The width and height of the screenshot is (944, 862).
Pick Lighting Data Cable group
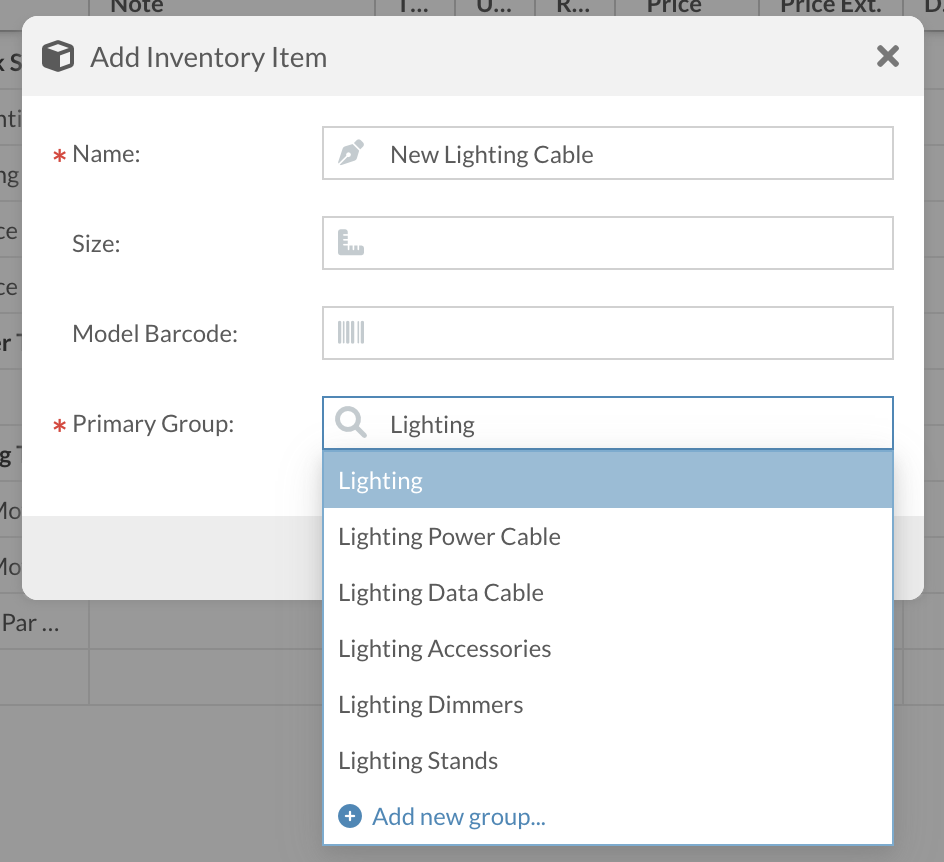coord(441,593)
